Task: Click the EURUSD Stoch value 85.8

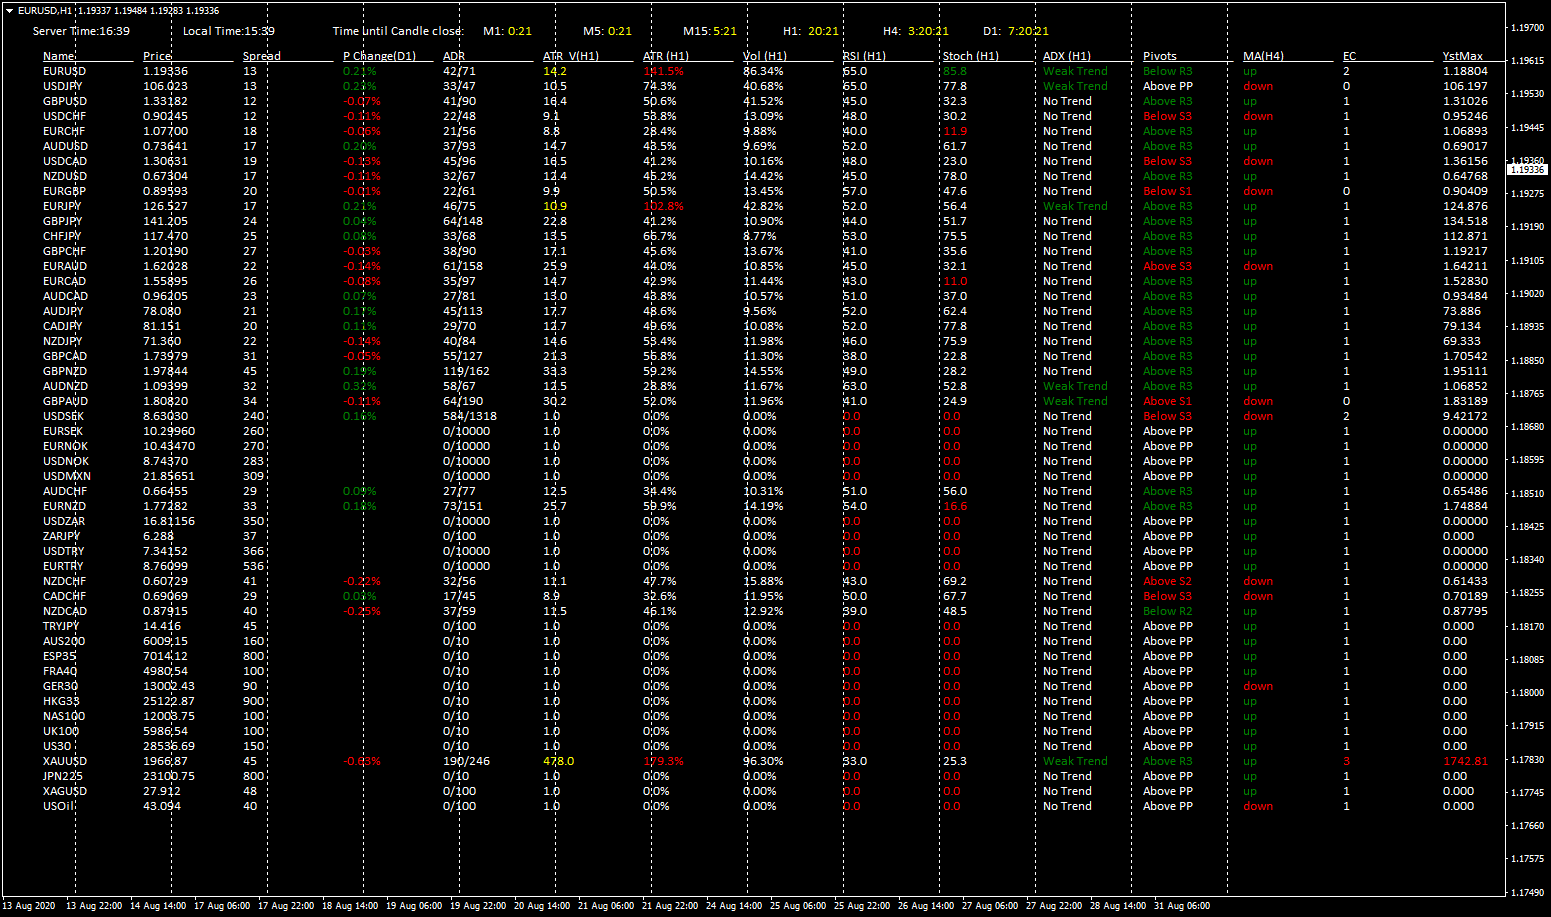Action: [x=954, y=71]
